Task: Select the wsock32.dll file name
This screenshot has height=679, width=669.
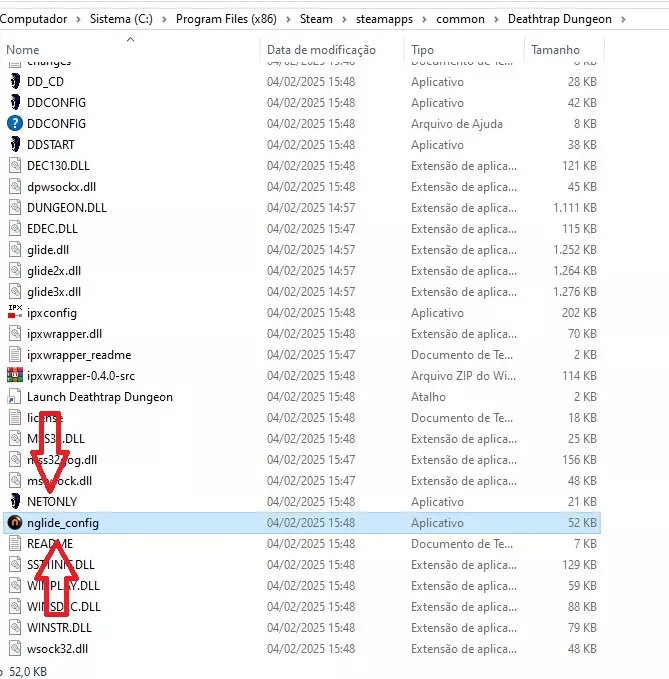Action: (57, 649)
